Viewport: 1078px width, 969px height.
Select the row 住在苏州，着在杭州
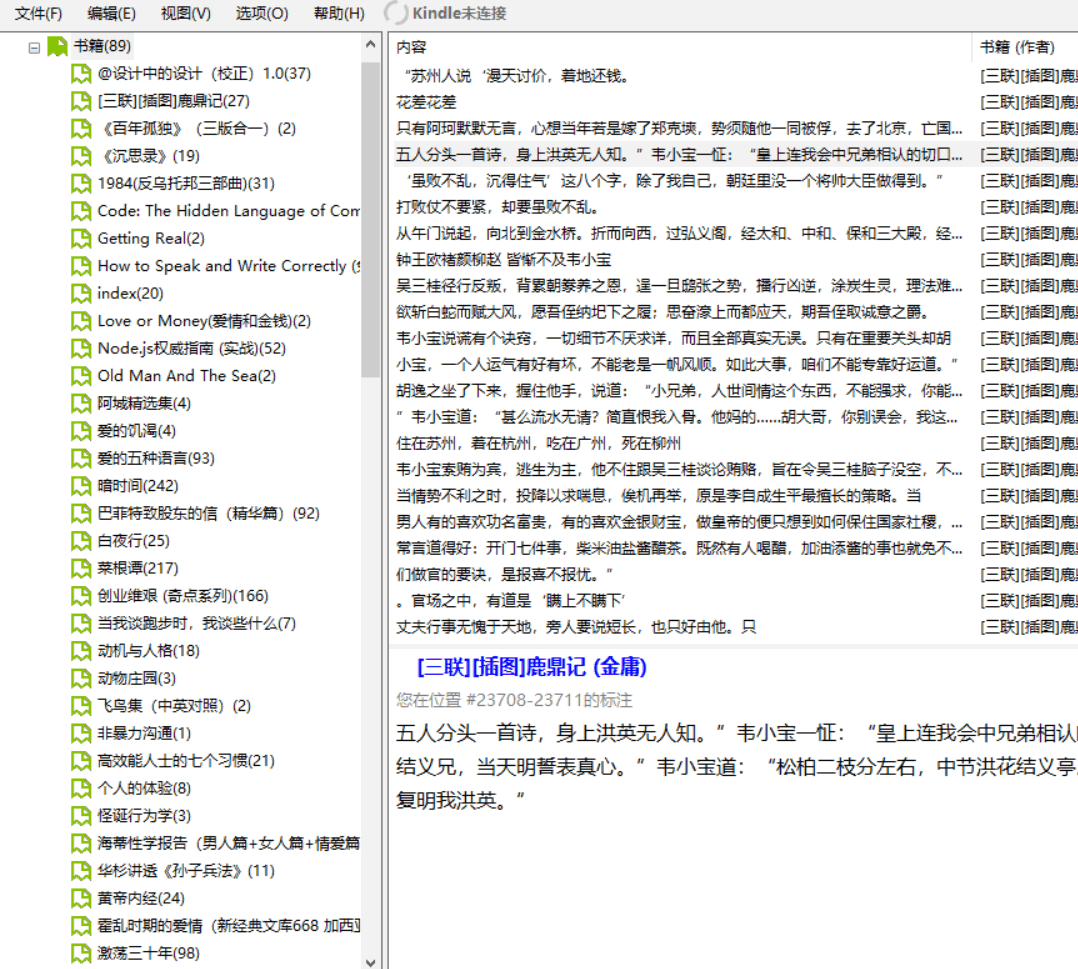coord(538,444)
